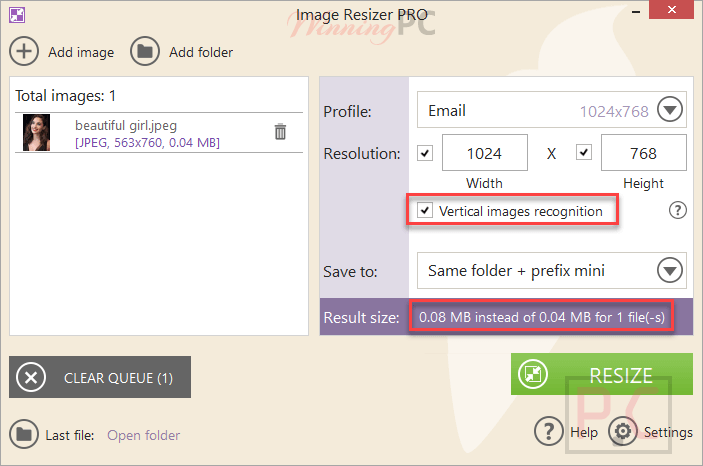Open the Open folder link
The image size is (703, 466).
143,435
